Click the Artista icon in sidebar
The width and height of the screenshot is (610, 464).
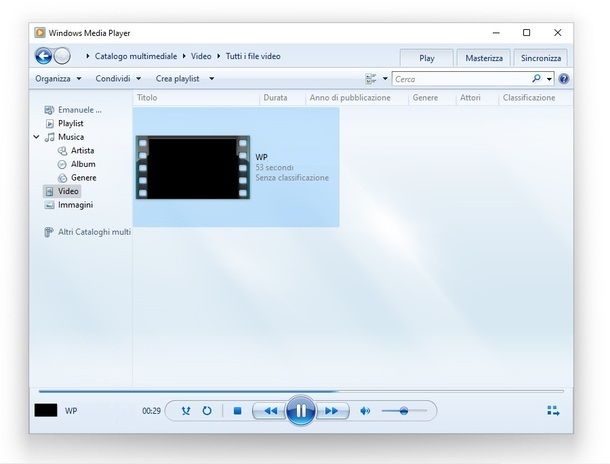click(x=62, y=151)
